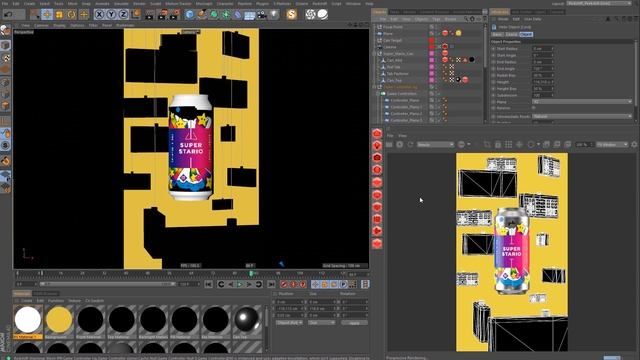Click the Floor/environment icon
This screenshot has width=640, height=360.
249,15
